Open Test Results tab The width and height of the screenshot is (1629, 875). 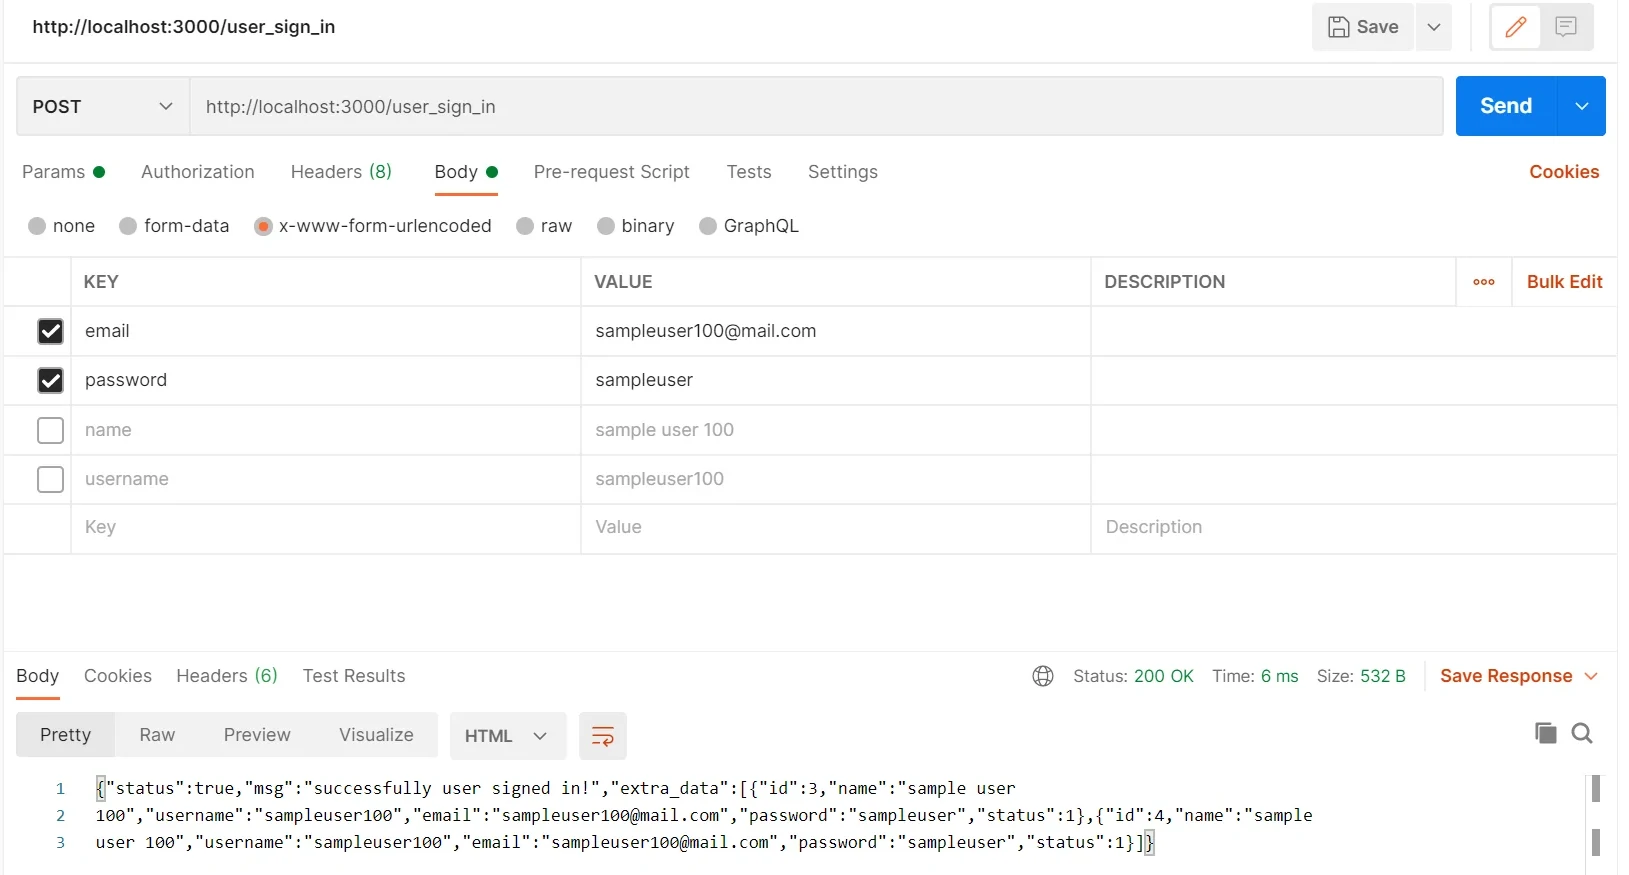[354, 676]
